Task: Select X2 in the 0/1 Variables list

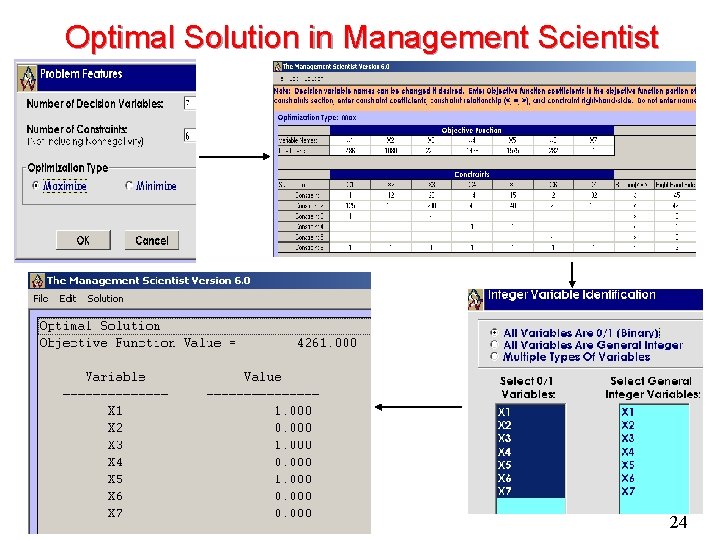Action: tap(530, 425)
